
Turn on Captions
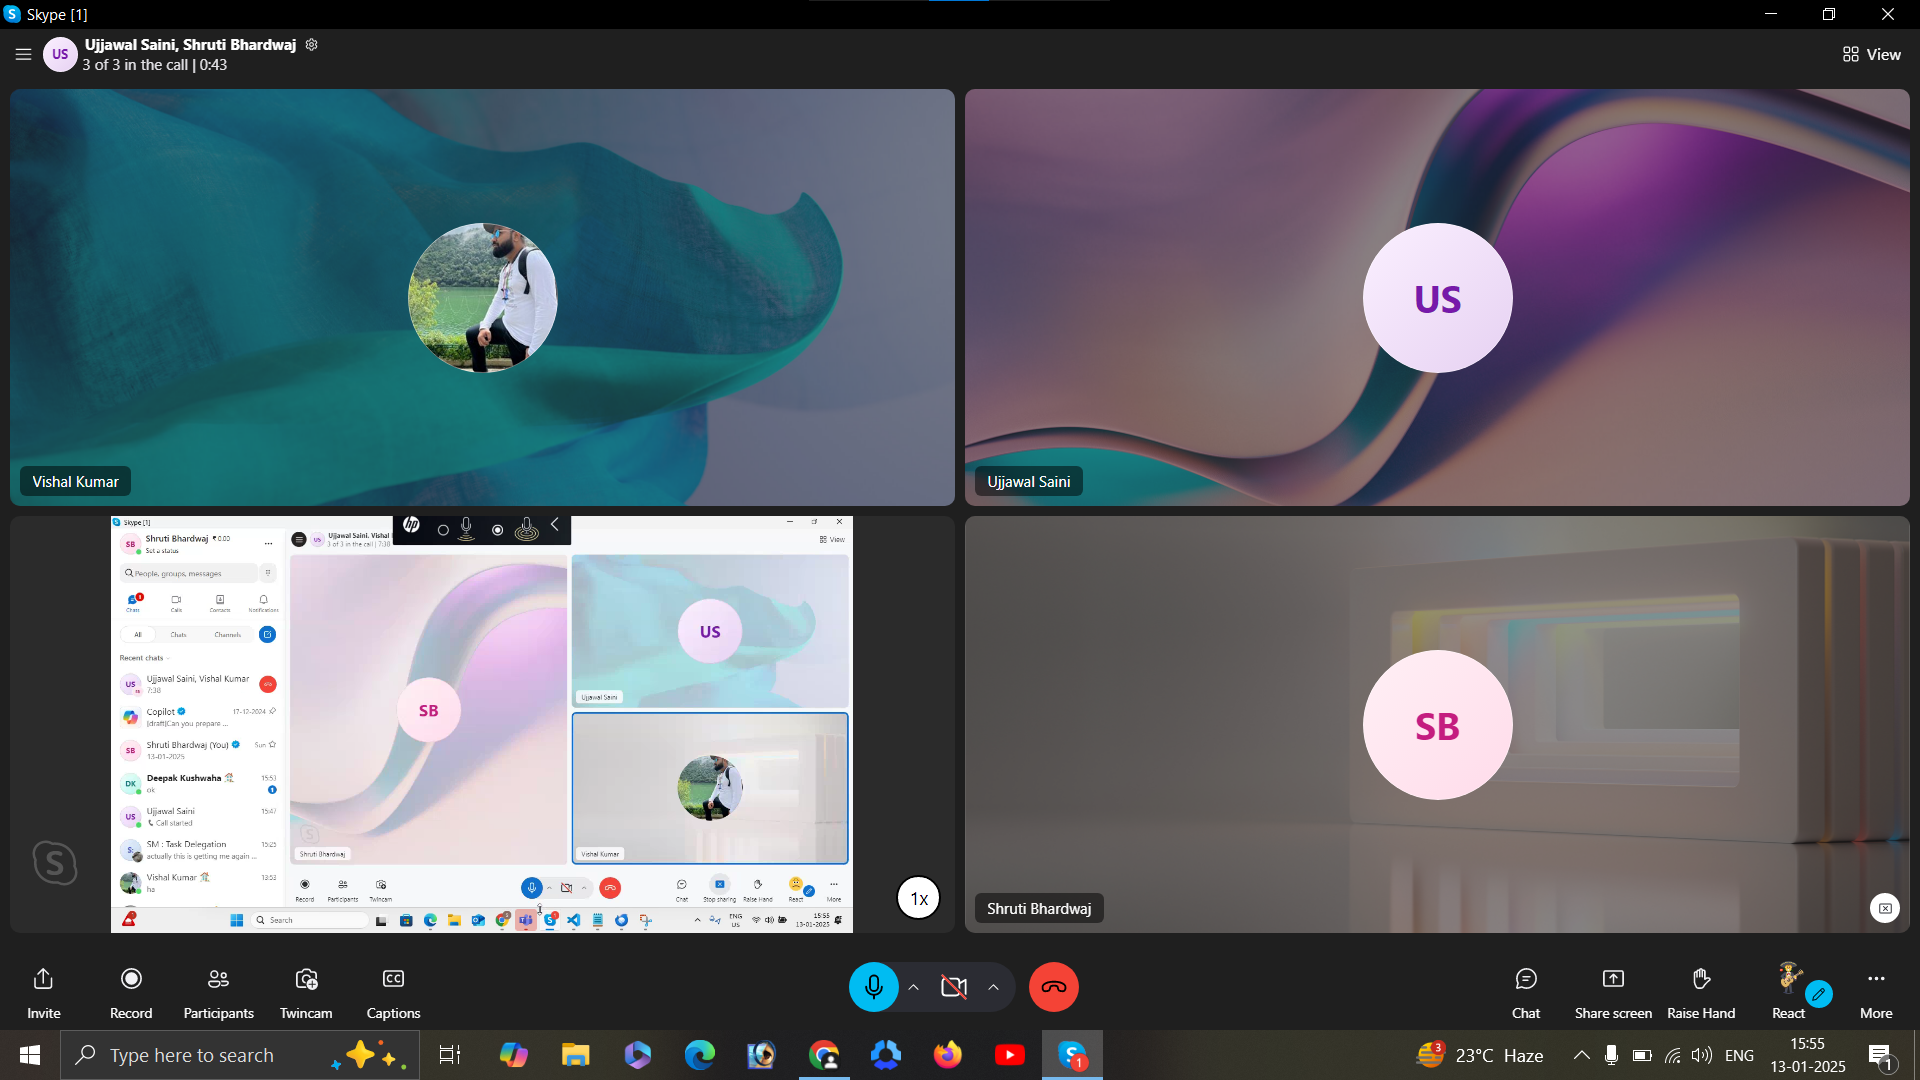click(393, 993)
